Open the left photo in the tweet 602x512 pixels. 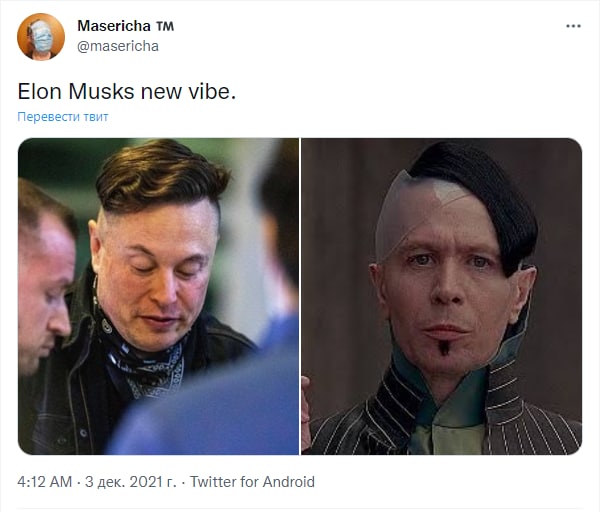coord(158,296)
